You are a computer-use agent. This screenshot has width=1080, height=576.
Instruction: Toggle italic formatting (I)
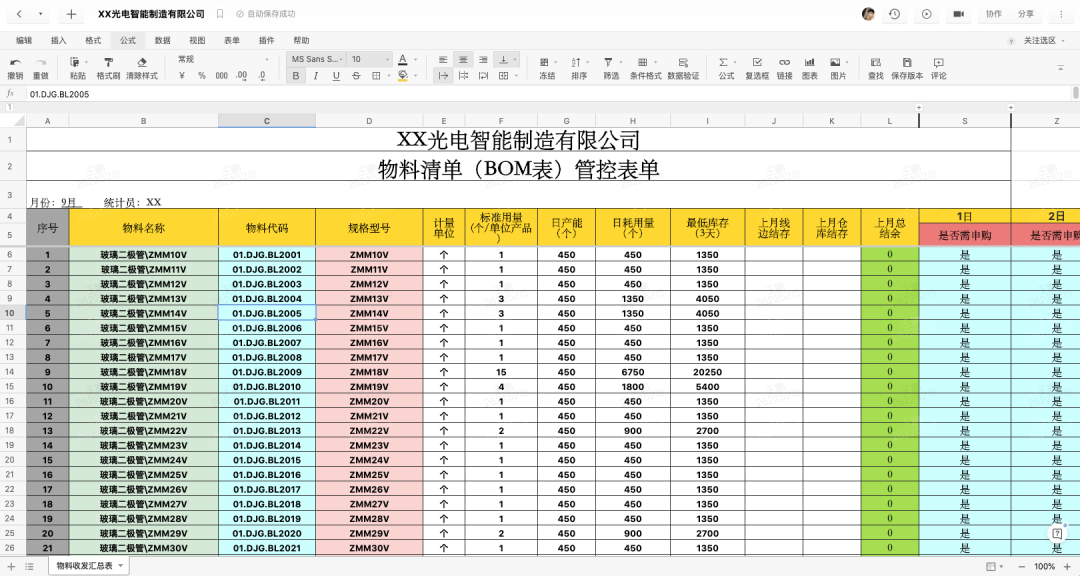316,76
